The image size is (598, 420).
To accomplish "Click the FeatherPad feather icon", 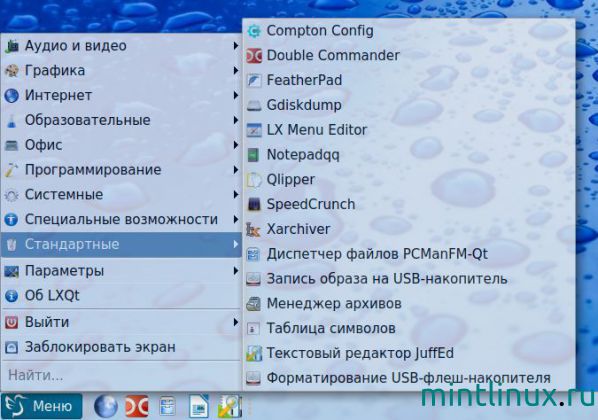I will [x=254, y=80].
